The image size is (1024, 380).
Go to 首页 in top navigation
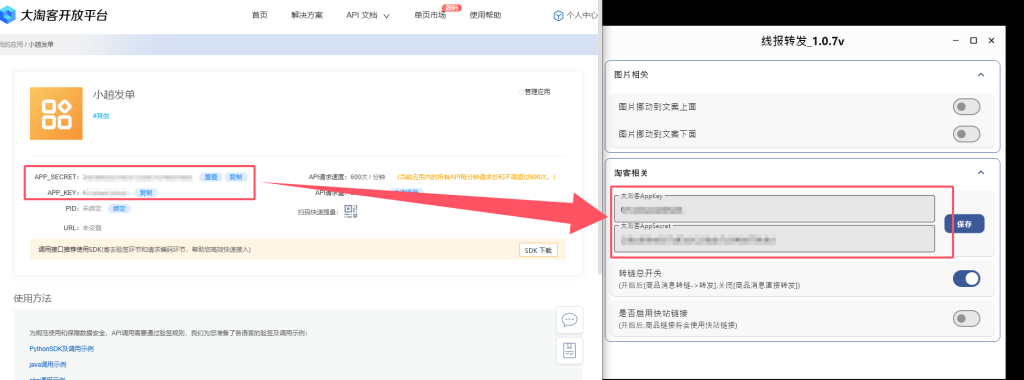pyautogui.click(x=259, y=16)
